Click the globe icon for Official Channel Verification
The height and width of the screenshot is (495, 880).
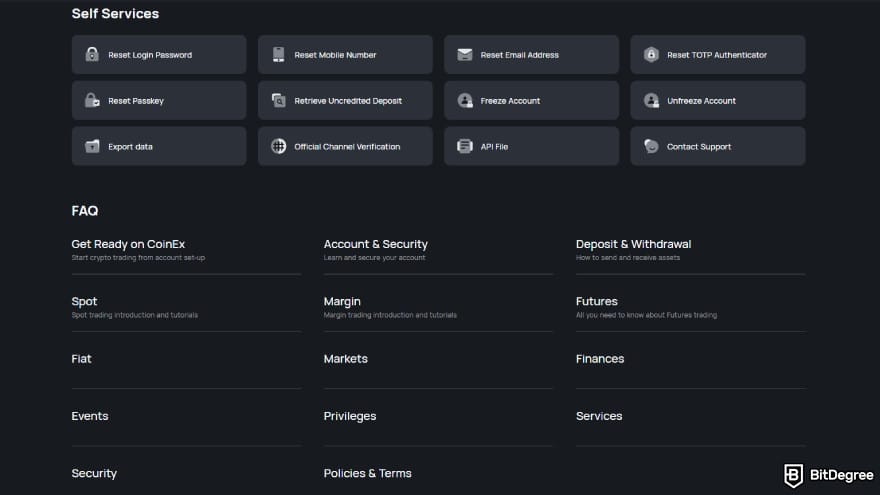278,146
